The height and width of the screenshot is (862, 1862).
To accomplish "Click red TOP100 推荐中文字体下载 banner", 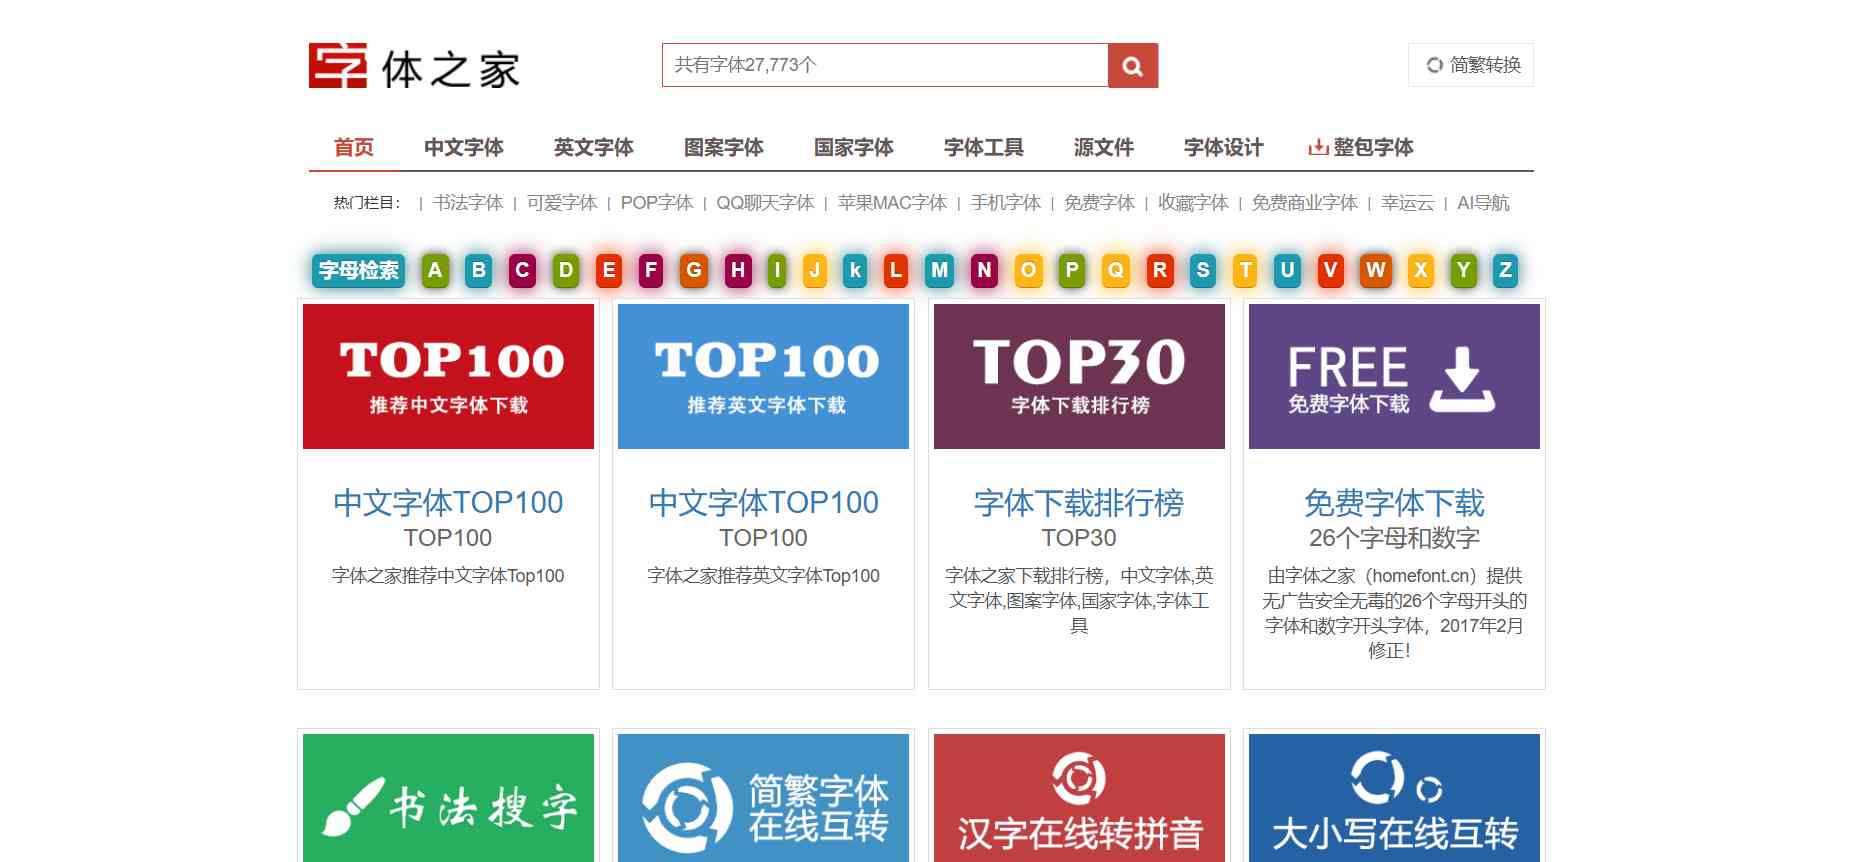I will [x=448, y=376].
